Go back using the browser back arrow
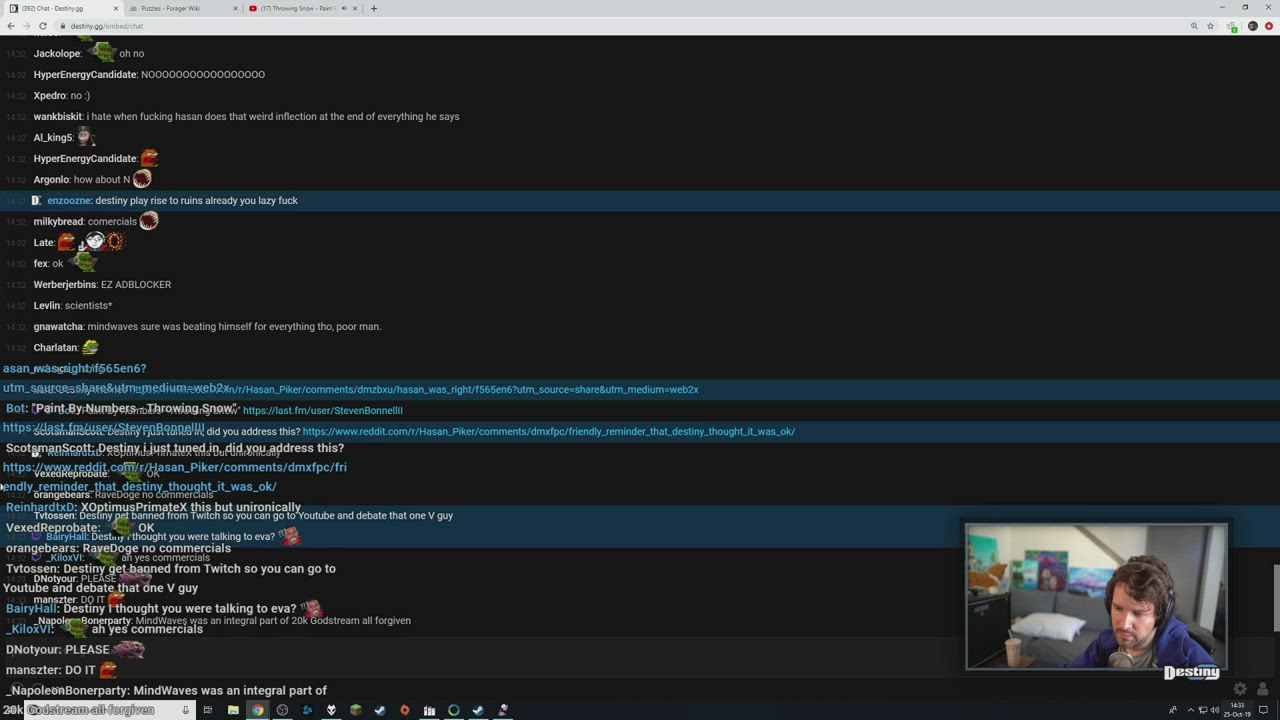Screen dimensions: 1280x720 point(10,26)
